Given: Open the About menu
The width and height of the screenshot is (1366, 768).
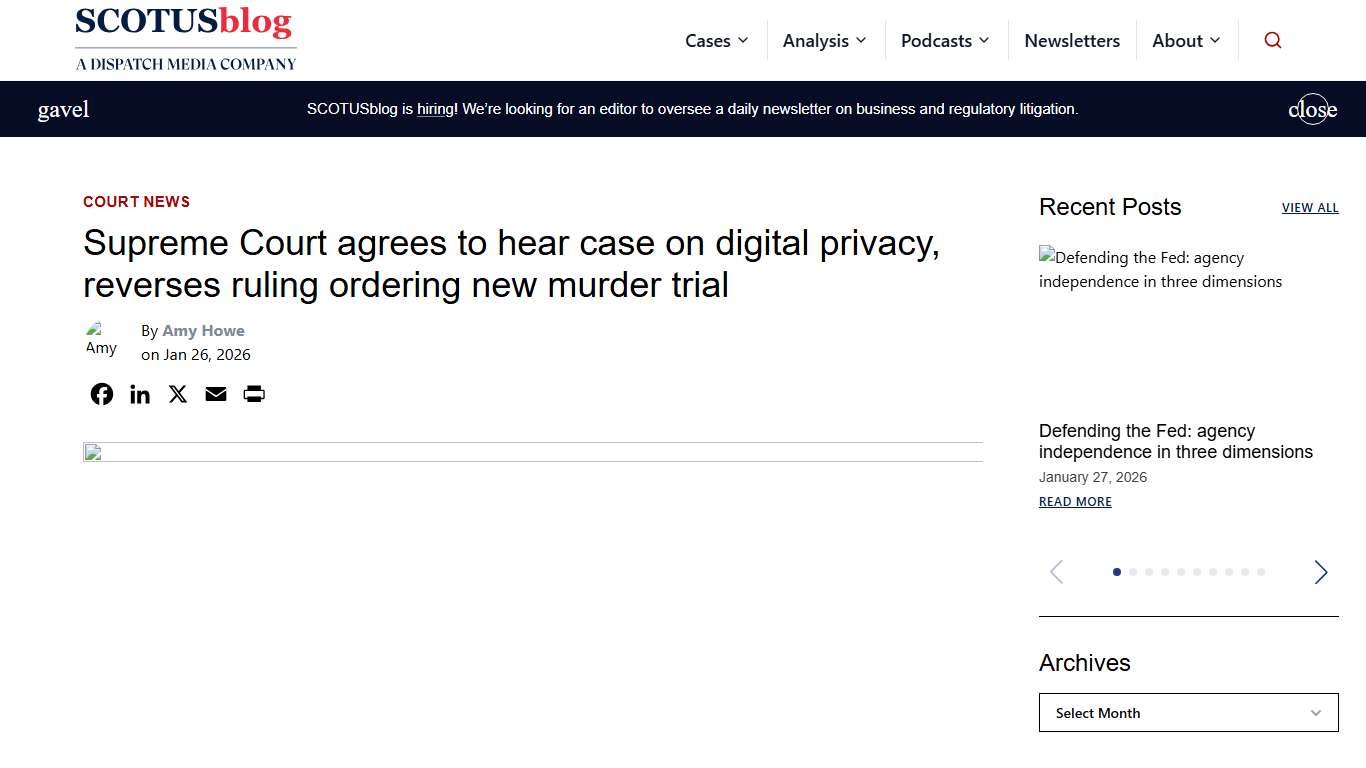Looking at the screenshot, I should click(x=1186, y=40).
